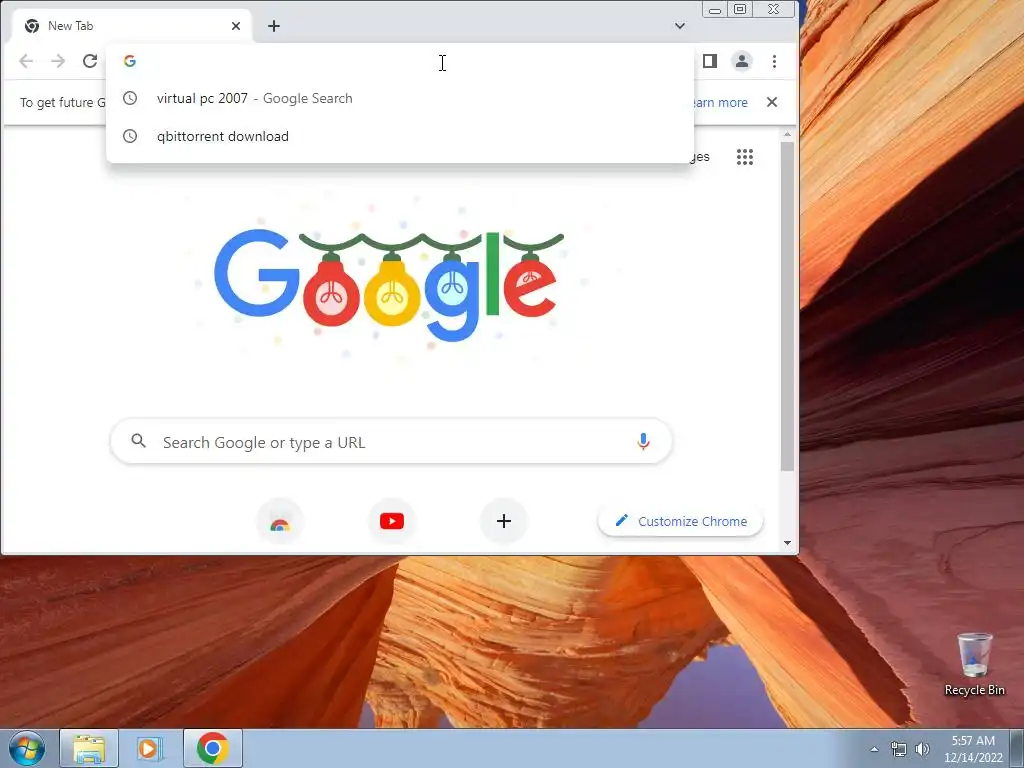Image resolution: width=1024 pixels, height=768 pixels.
Task: Go forward with the forward arrow
Action: (x=58, y=61)
